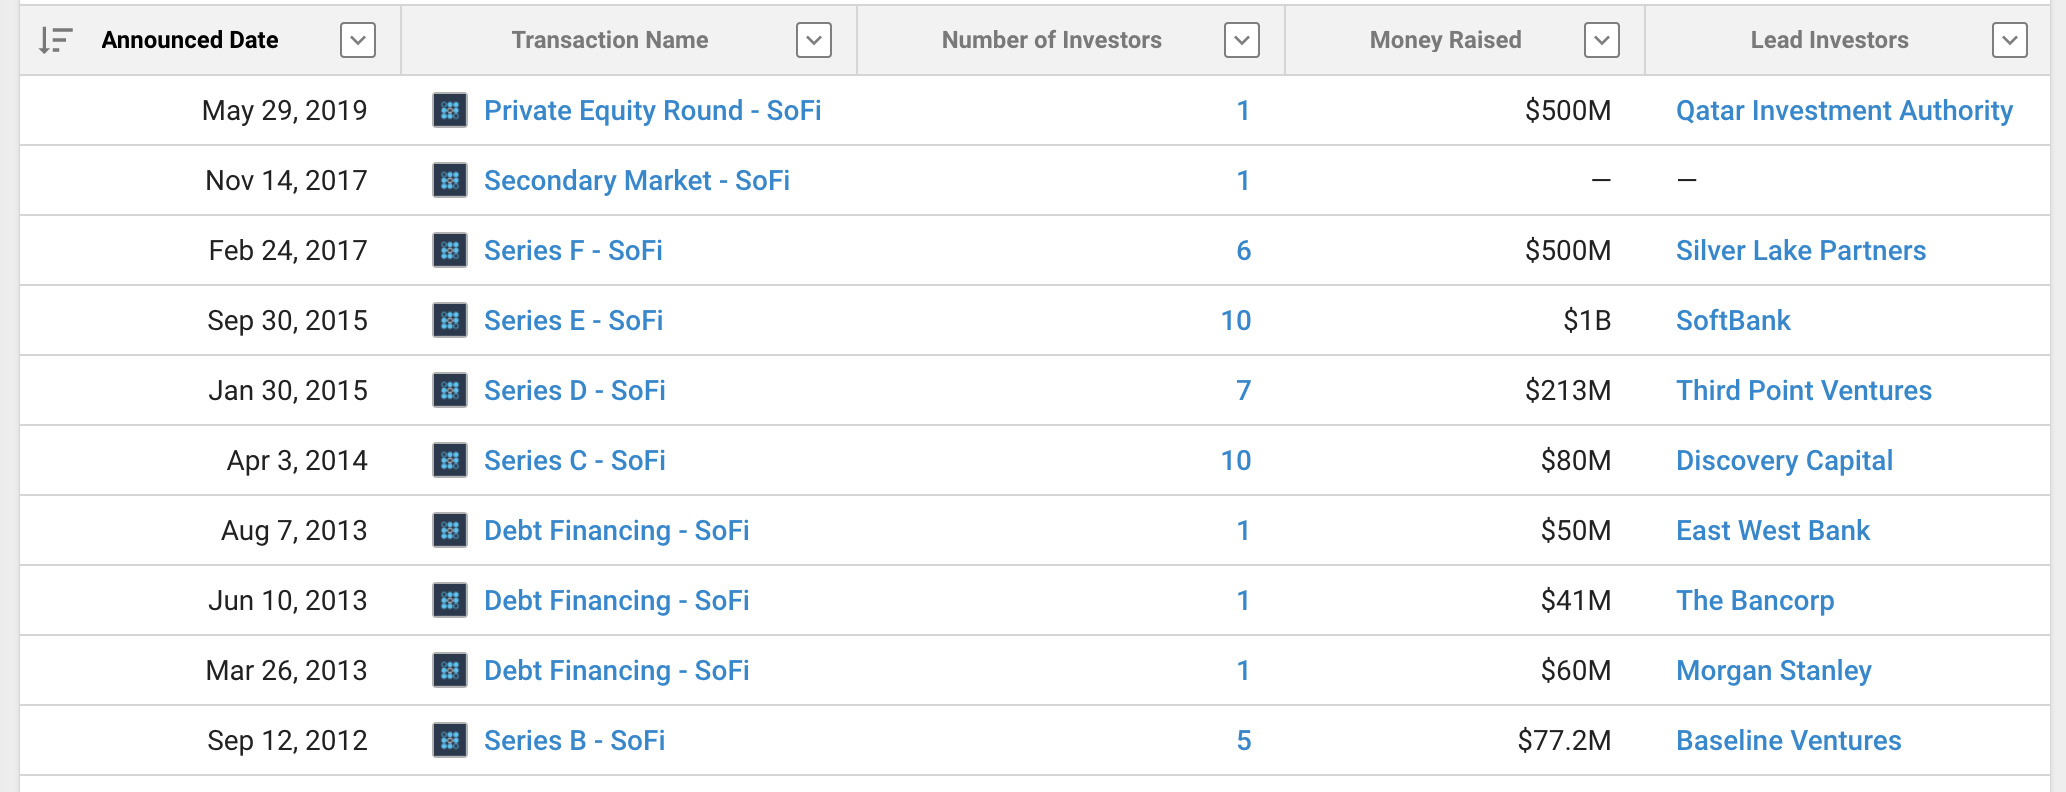The height and width of the screenshot is (792, 2066).
Task: Expand the Lead Investors column dropdown
Action: coord(2009,40)
